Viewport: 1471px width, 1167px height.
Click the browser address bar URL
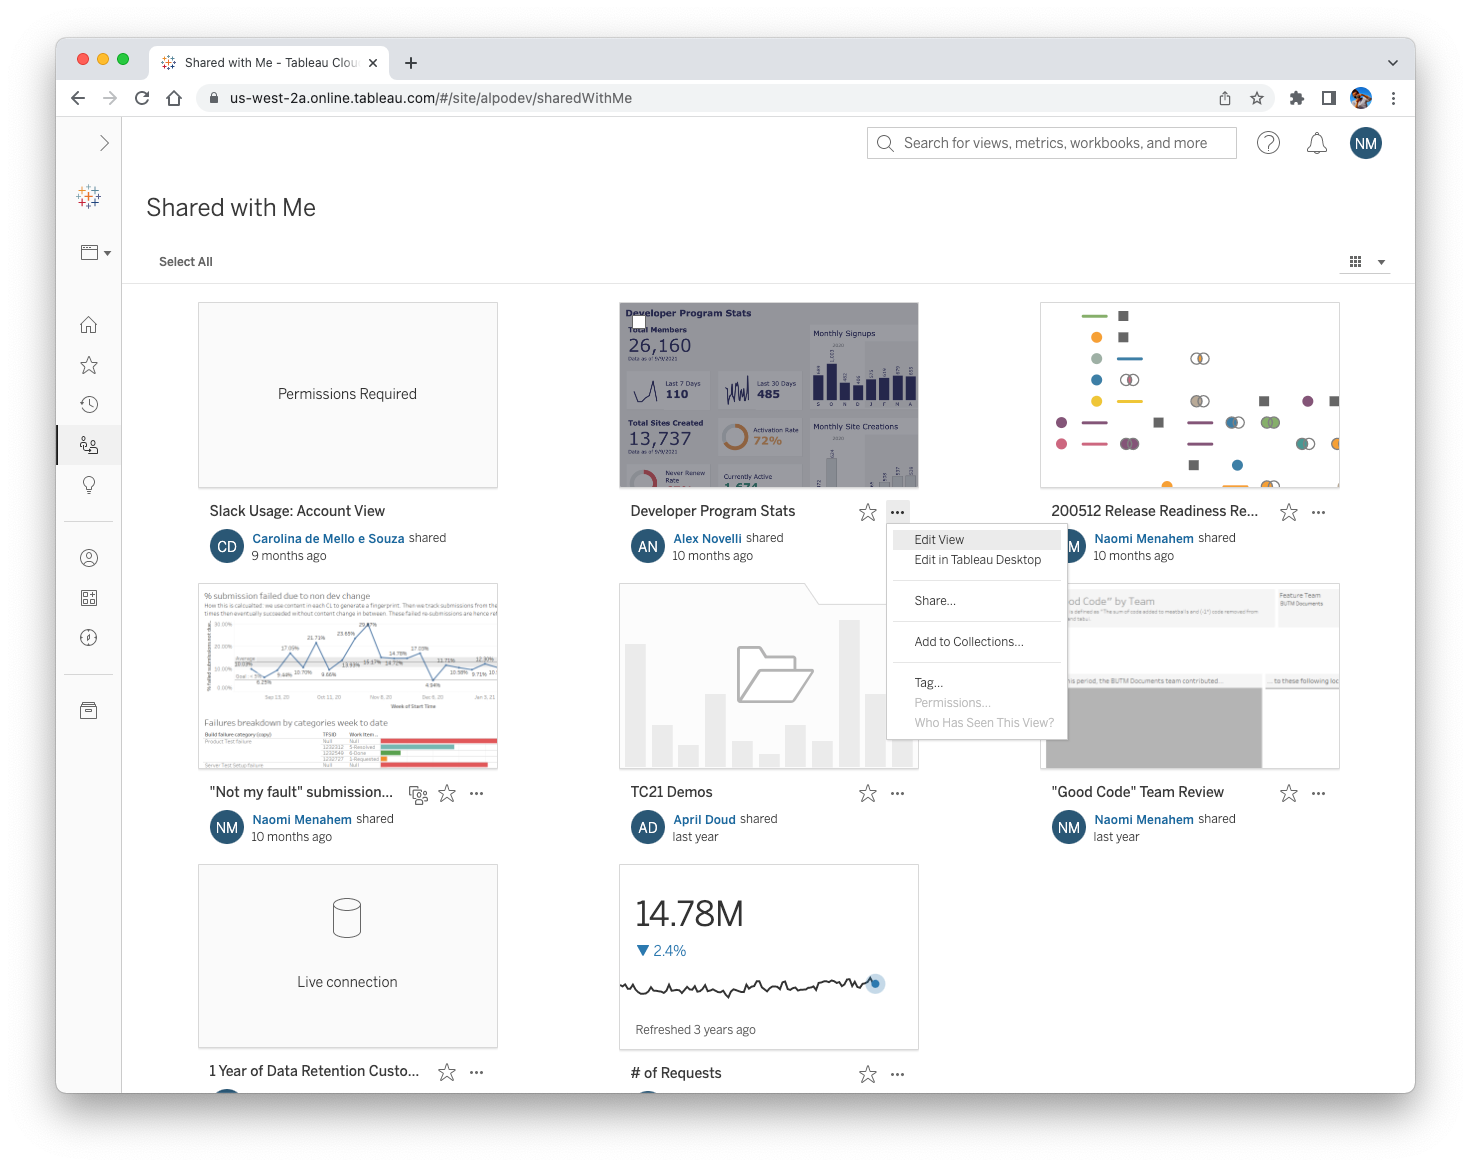(x=431, y=98)
